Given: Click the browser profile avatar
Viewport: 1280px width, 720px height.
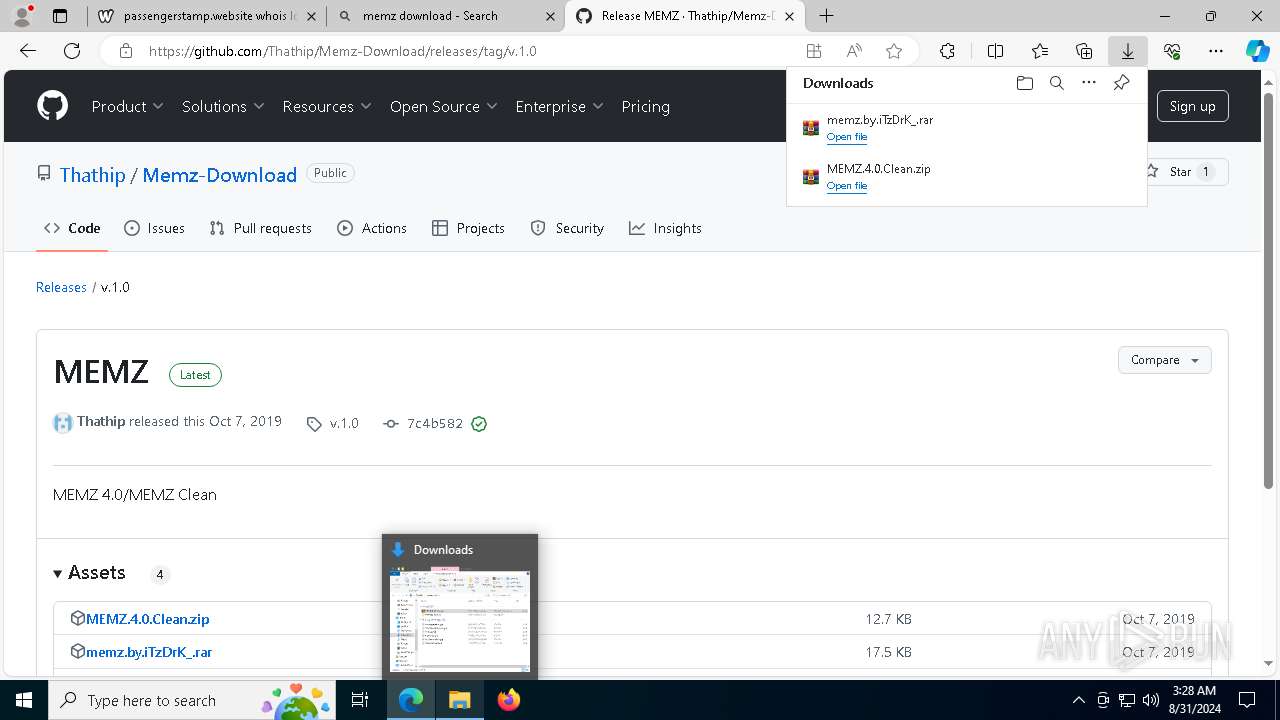Looking at the screenshot, I should click(22, 16).
